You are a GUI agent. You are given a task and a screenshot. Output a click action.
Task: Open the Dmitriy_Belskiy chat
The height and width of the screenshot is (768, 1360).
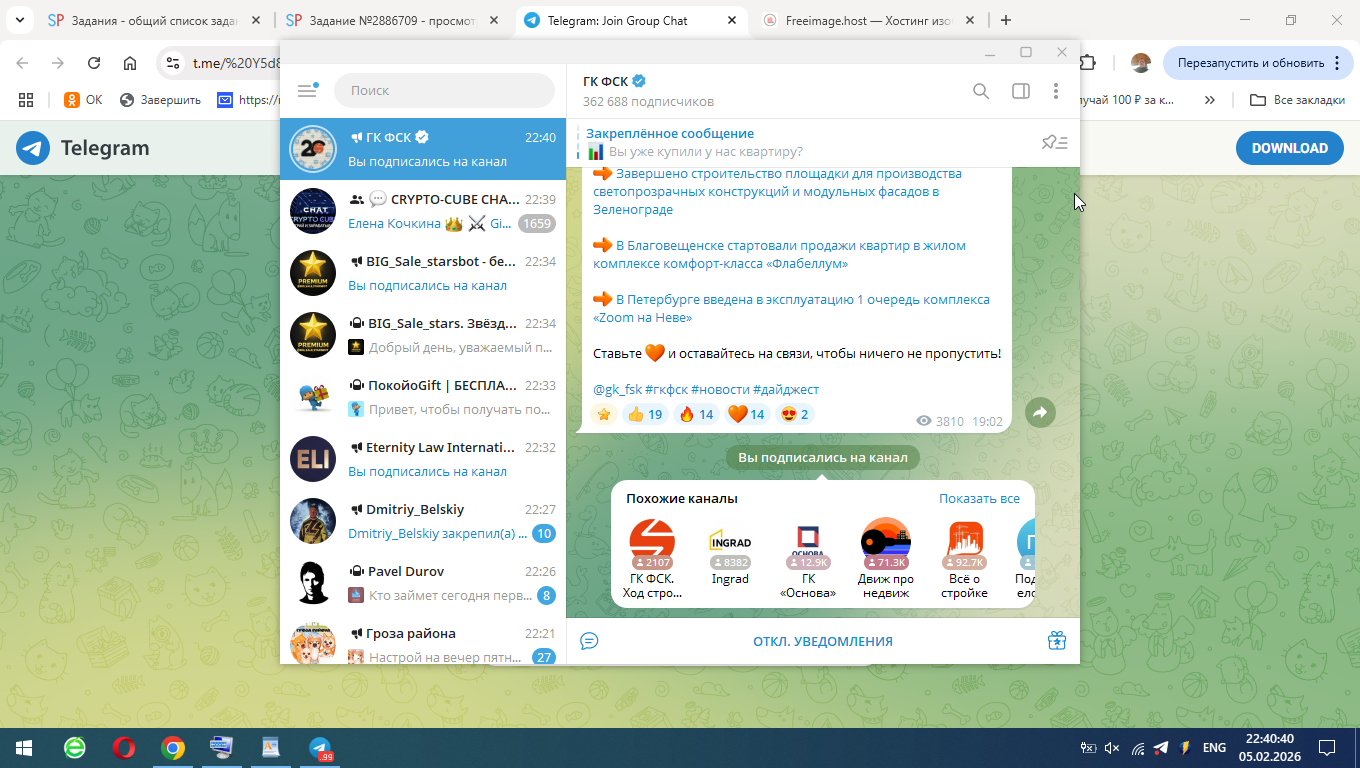(423, 521)
